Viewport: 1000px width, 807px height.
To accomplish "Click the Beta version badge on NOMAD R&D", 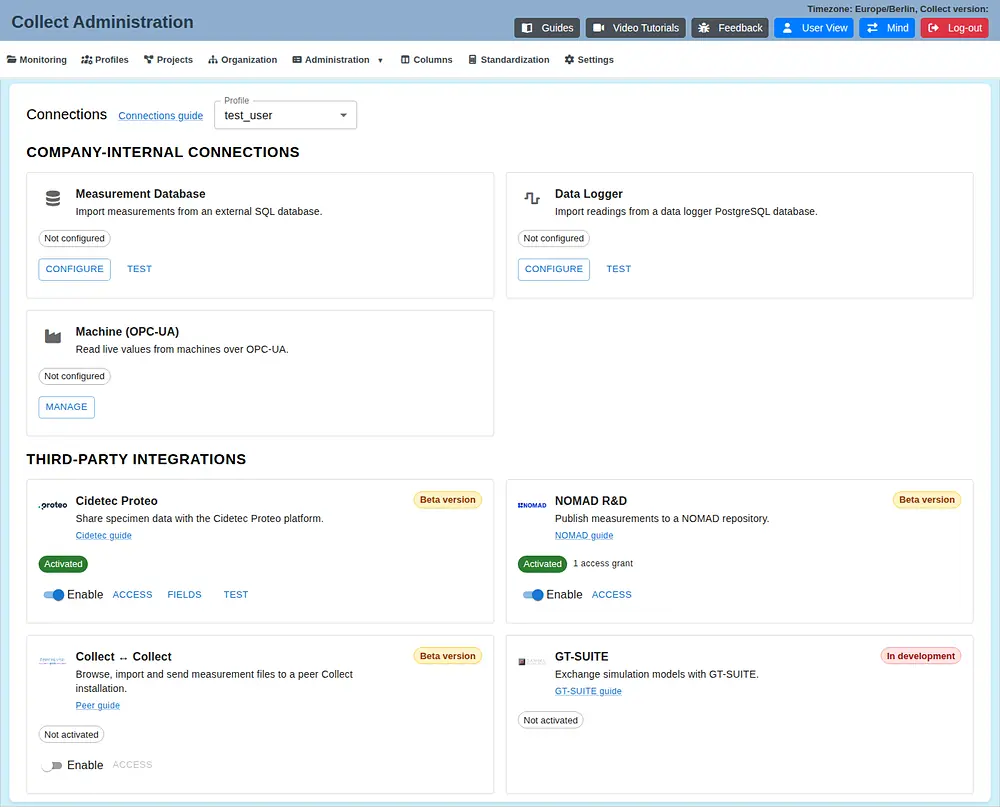I will click(927, 500).
